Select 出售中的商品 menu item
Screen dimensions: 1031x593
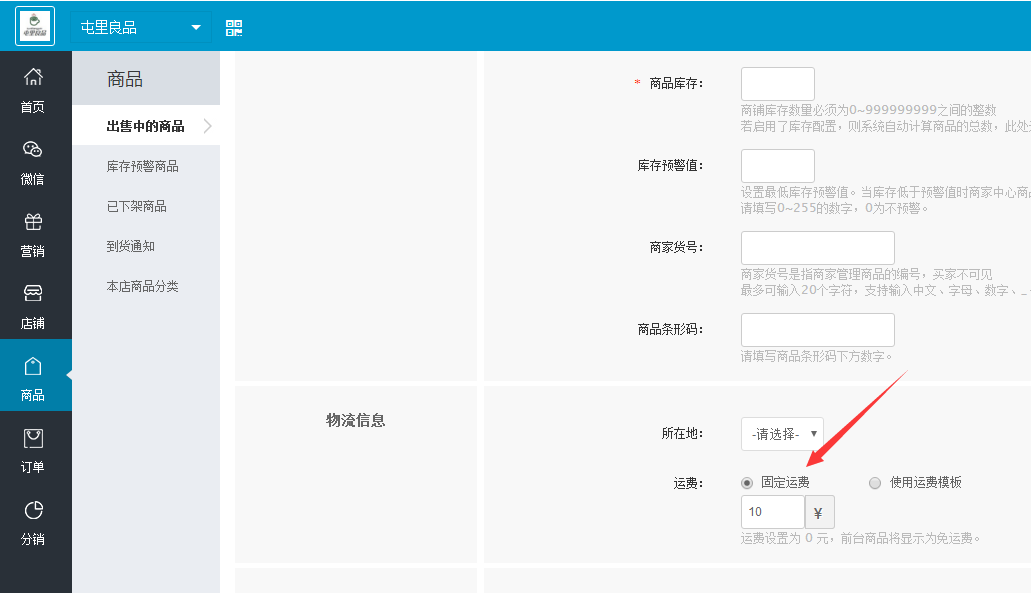146,126
